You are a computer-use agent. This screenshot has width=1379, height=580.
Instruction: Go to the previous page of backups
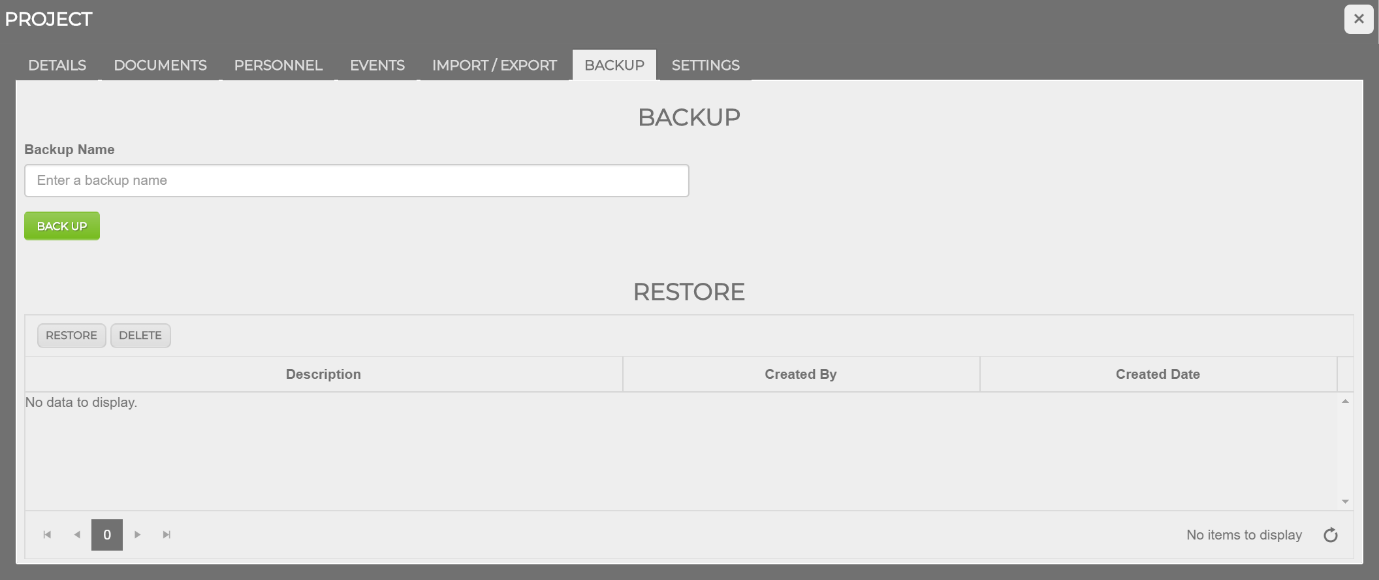pos(76,534)
